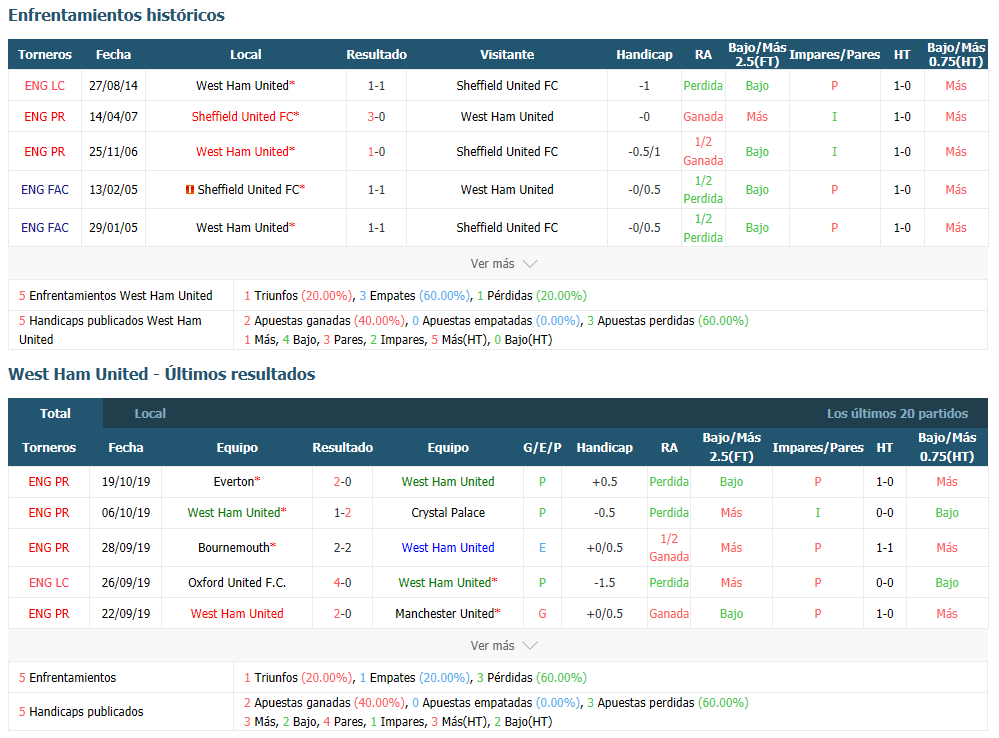Click chevron beside lower Ver más
The height and width of the screenshot is (738, 999).
coord(530,646)
